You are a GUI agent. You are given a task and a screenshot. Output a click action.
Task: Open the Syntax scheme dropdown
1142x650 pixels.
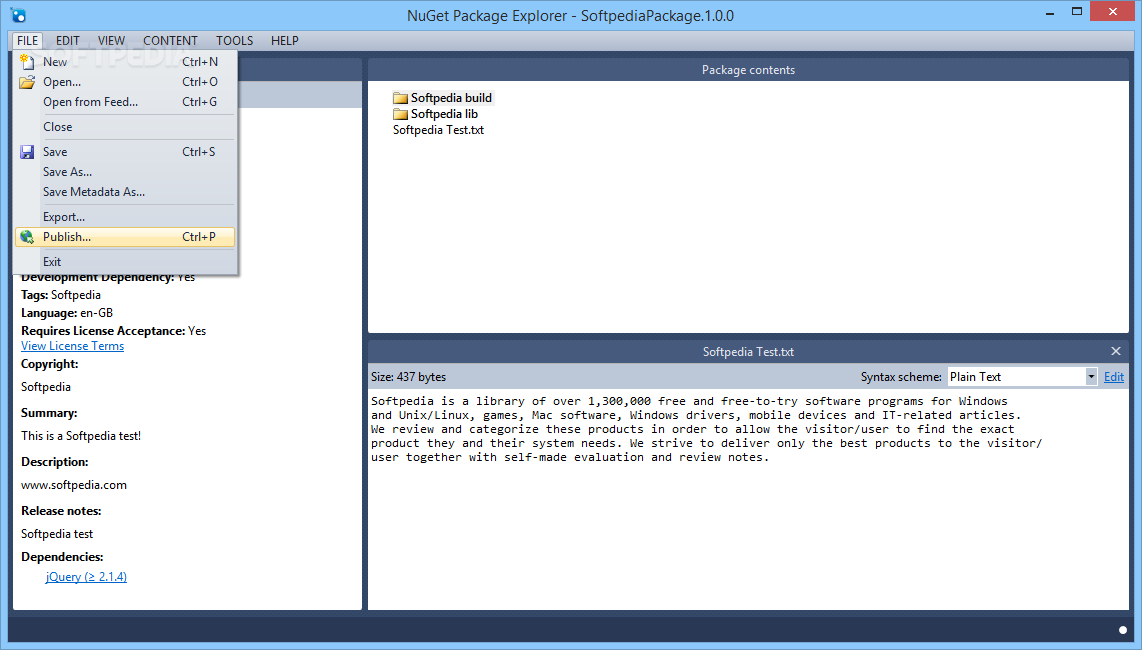[1022, 377]
